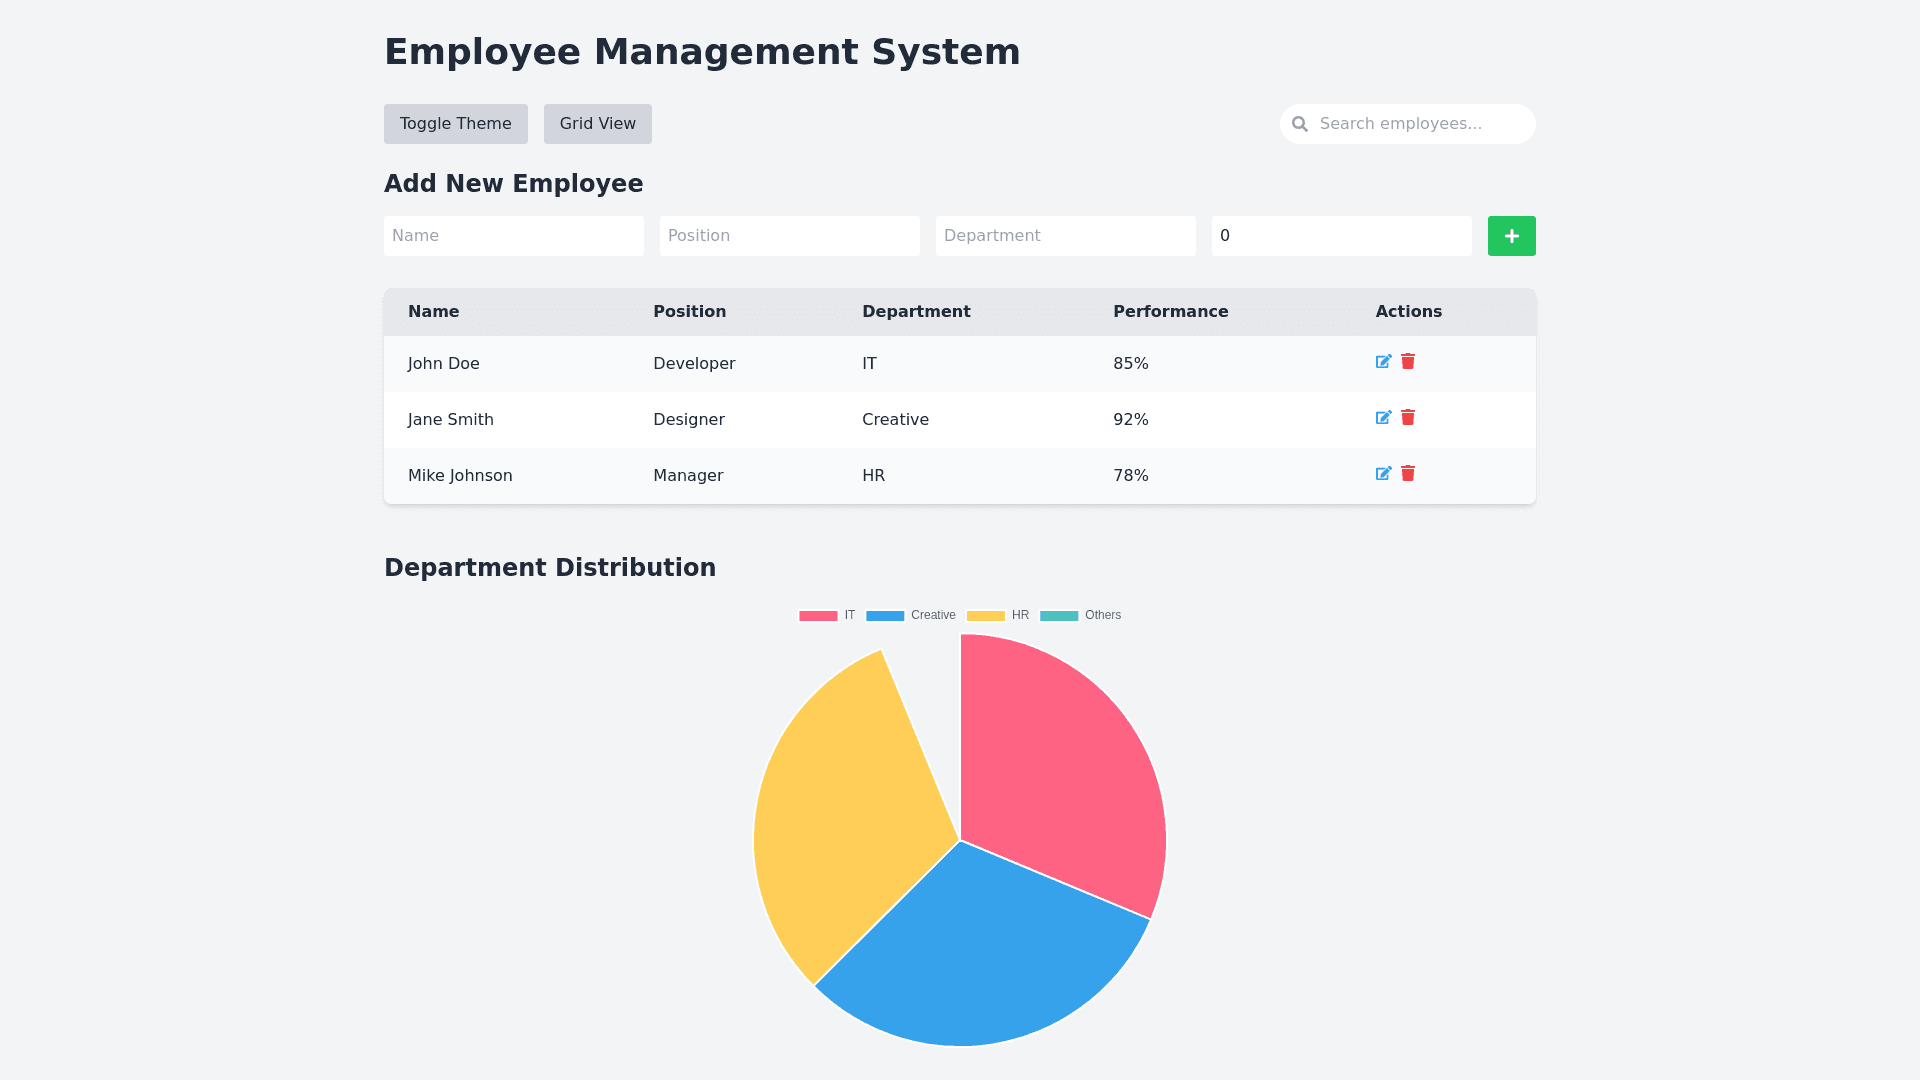Image resolution: width=1920 pixels, height=1080 pixels.
Task: Click the performance number field
Action: [1341, 236]
